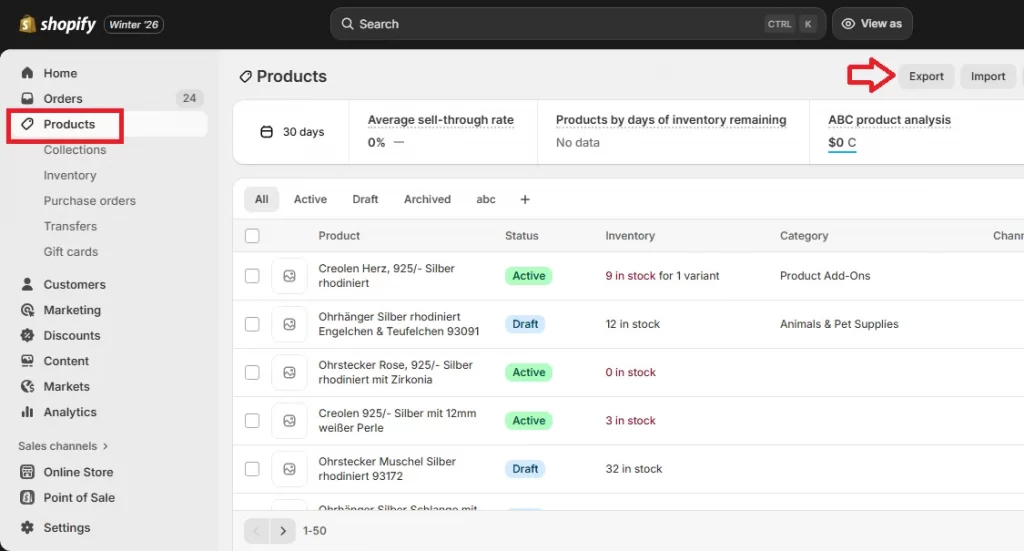
Task: Open Products in the sidebar
Action: coord(69,124)
